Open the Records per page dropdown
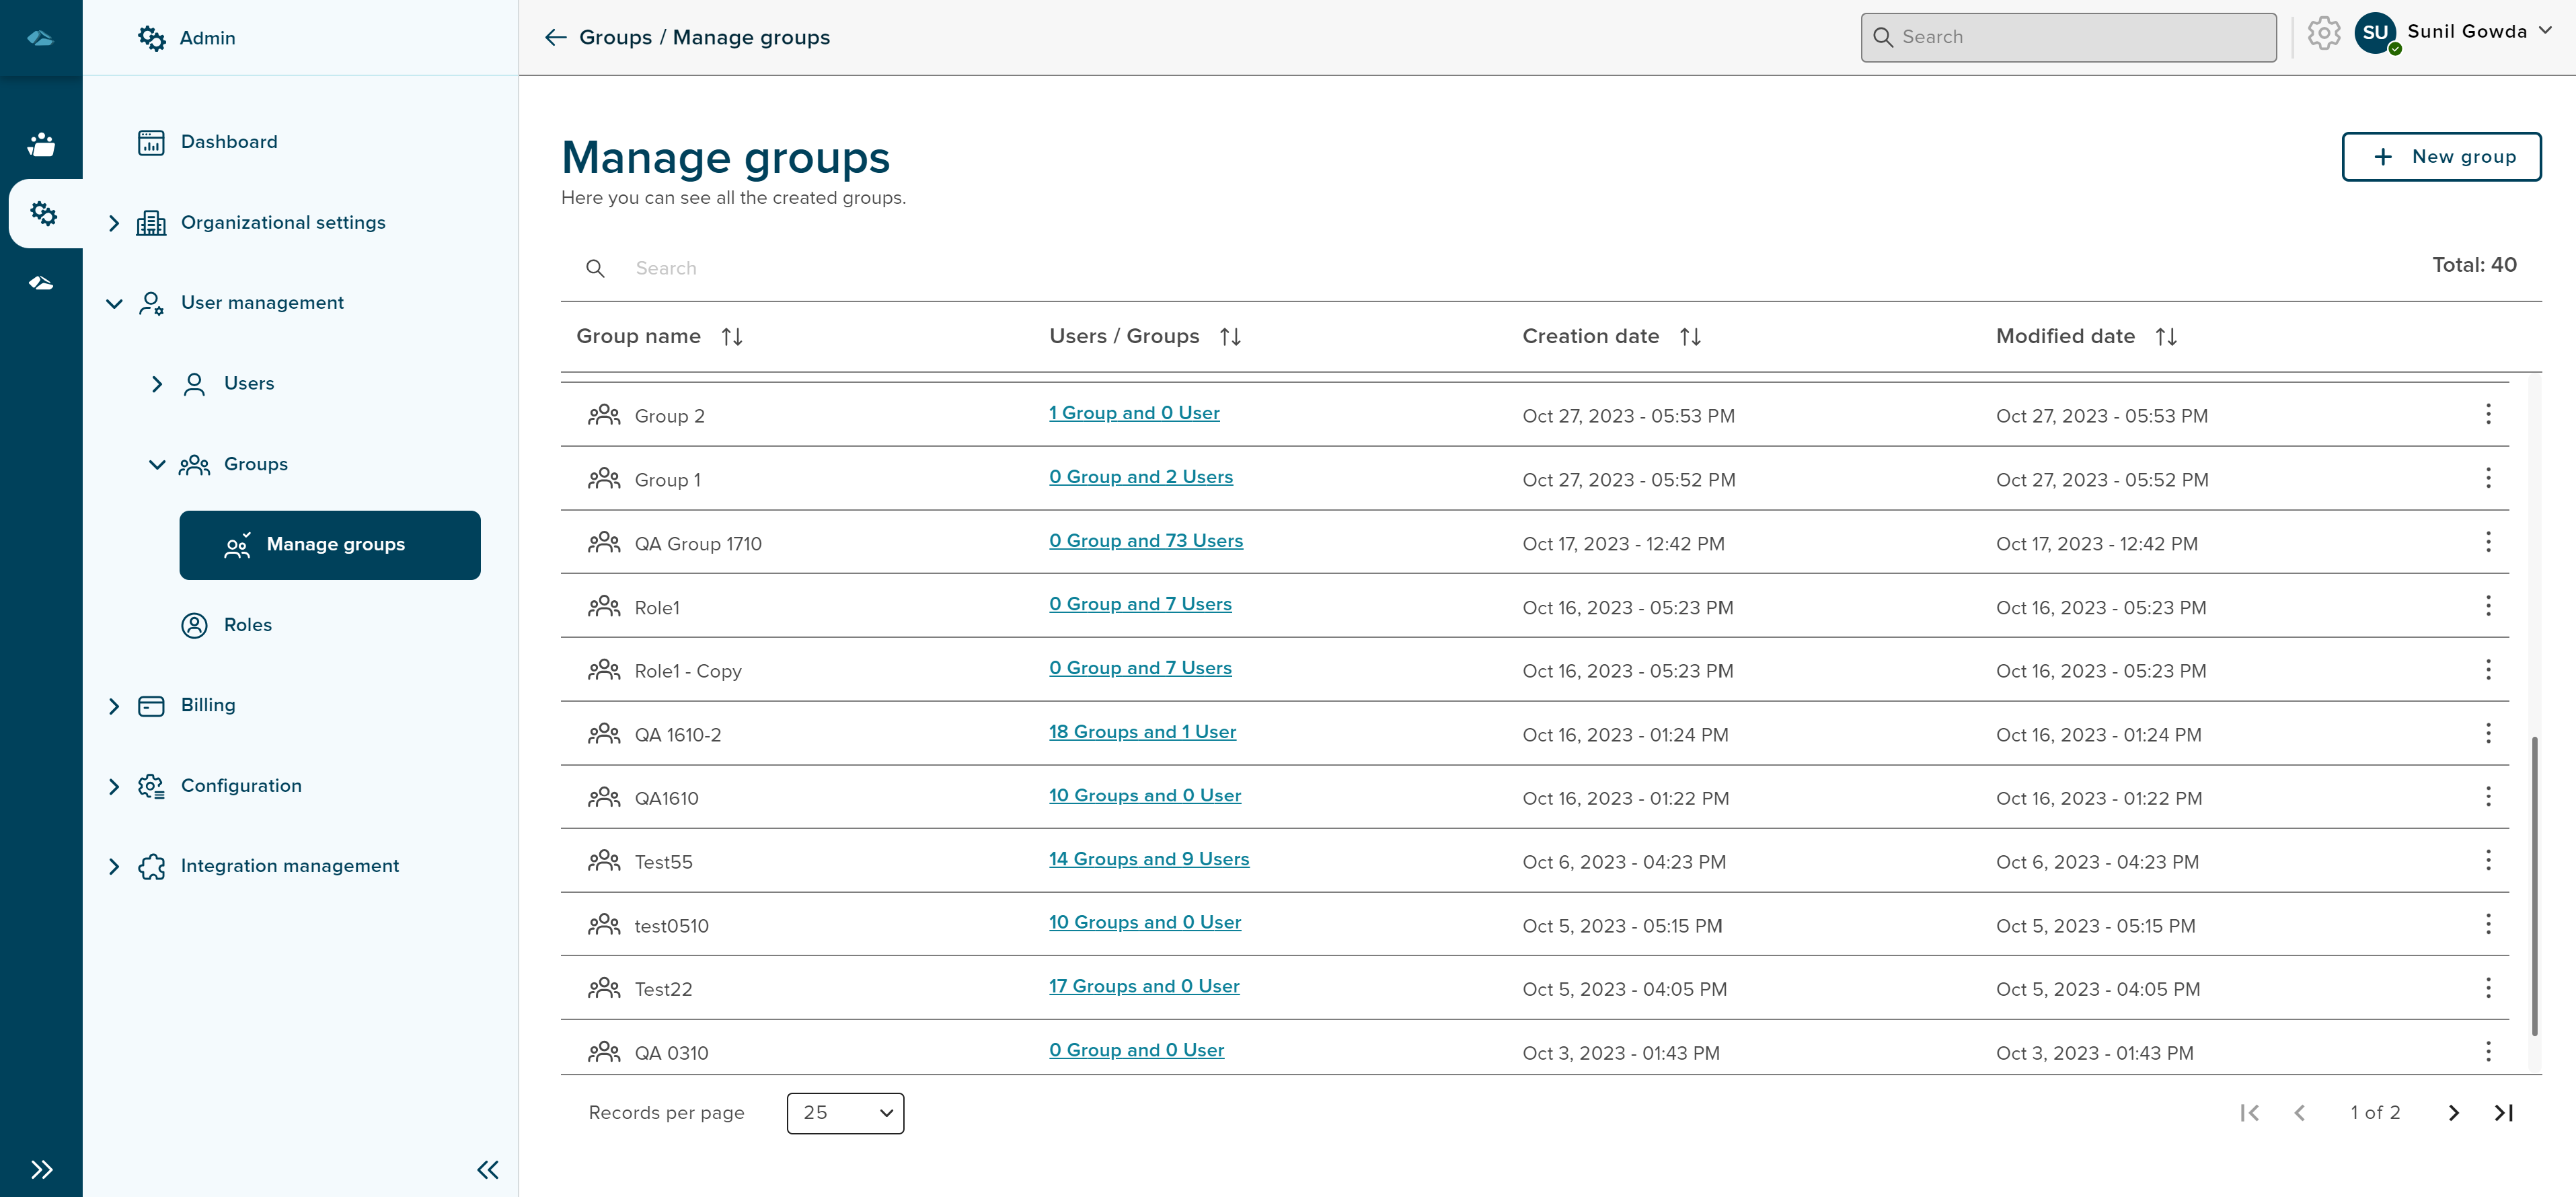The image size is (2576, 1197). pyautogui.click(x=844, y=1112)
